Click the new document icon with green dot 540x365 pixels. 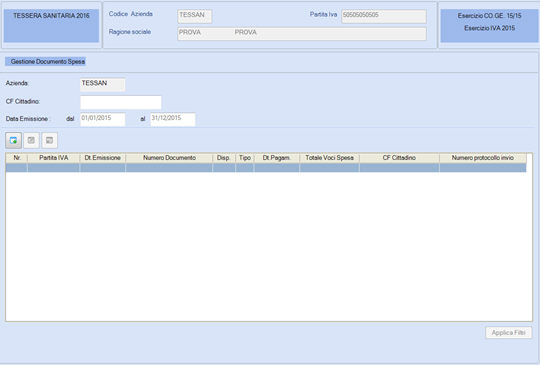click(x=13, y=140)
